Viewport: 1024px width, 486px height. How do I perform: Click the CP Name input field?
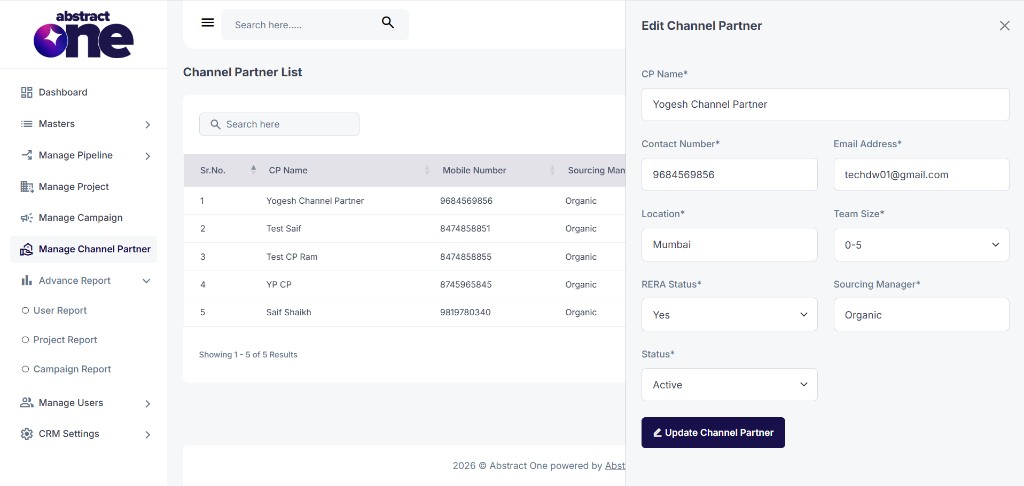(x=825, y=105)
